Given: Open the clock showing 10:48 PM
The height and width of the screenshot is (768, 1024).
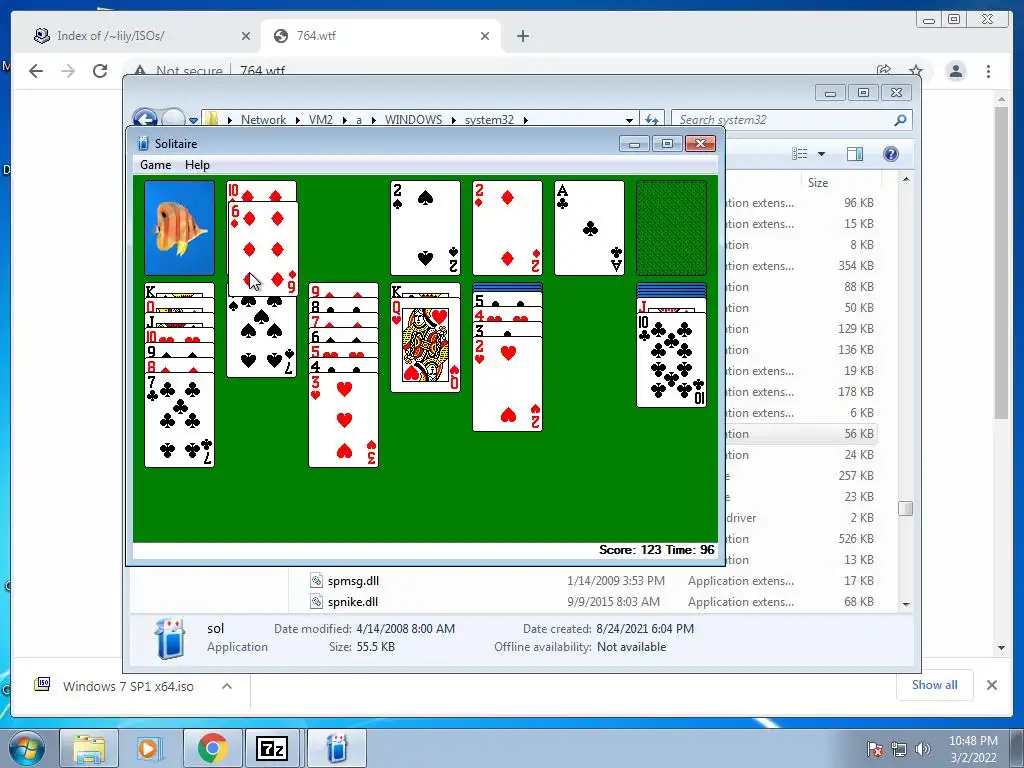Looking at the screenshot, I should point(973,748).
